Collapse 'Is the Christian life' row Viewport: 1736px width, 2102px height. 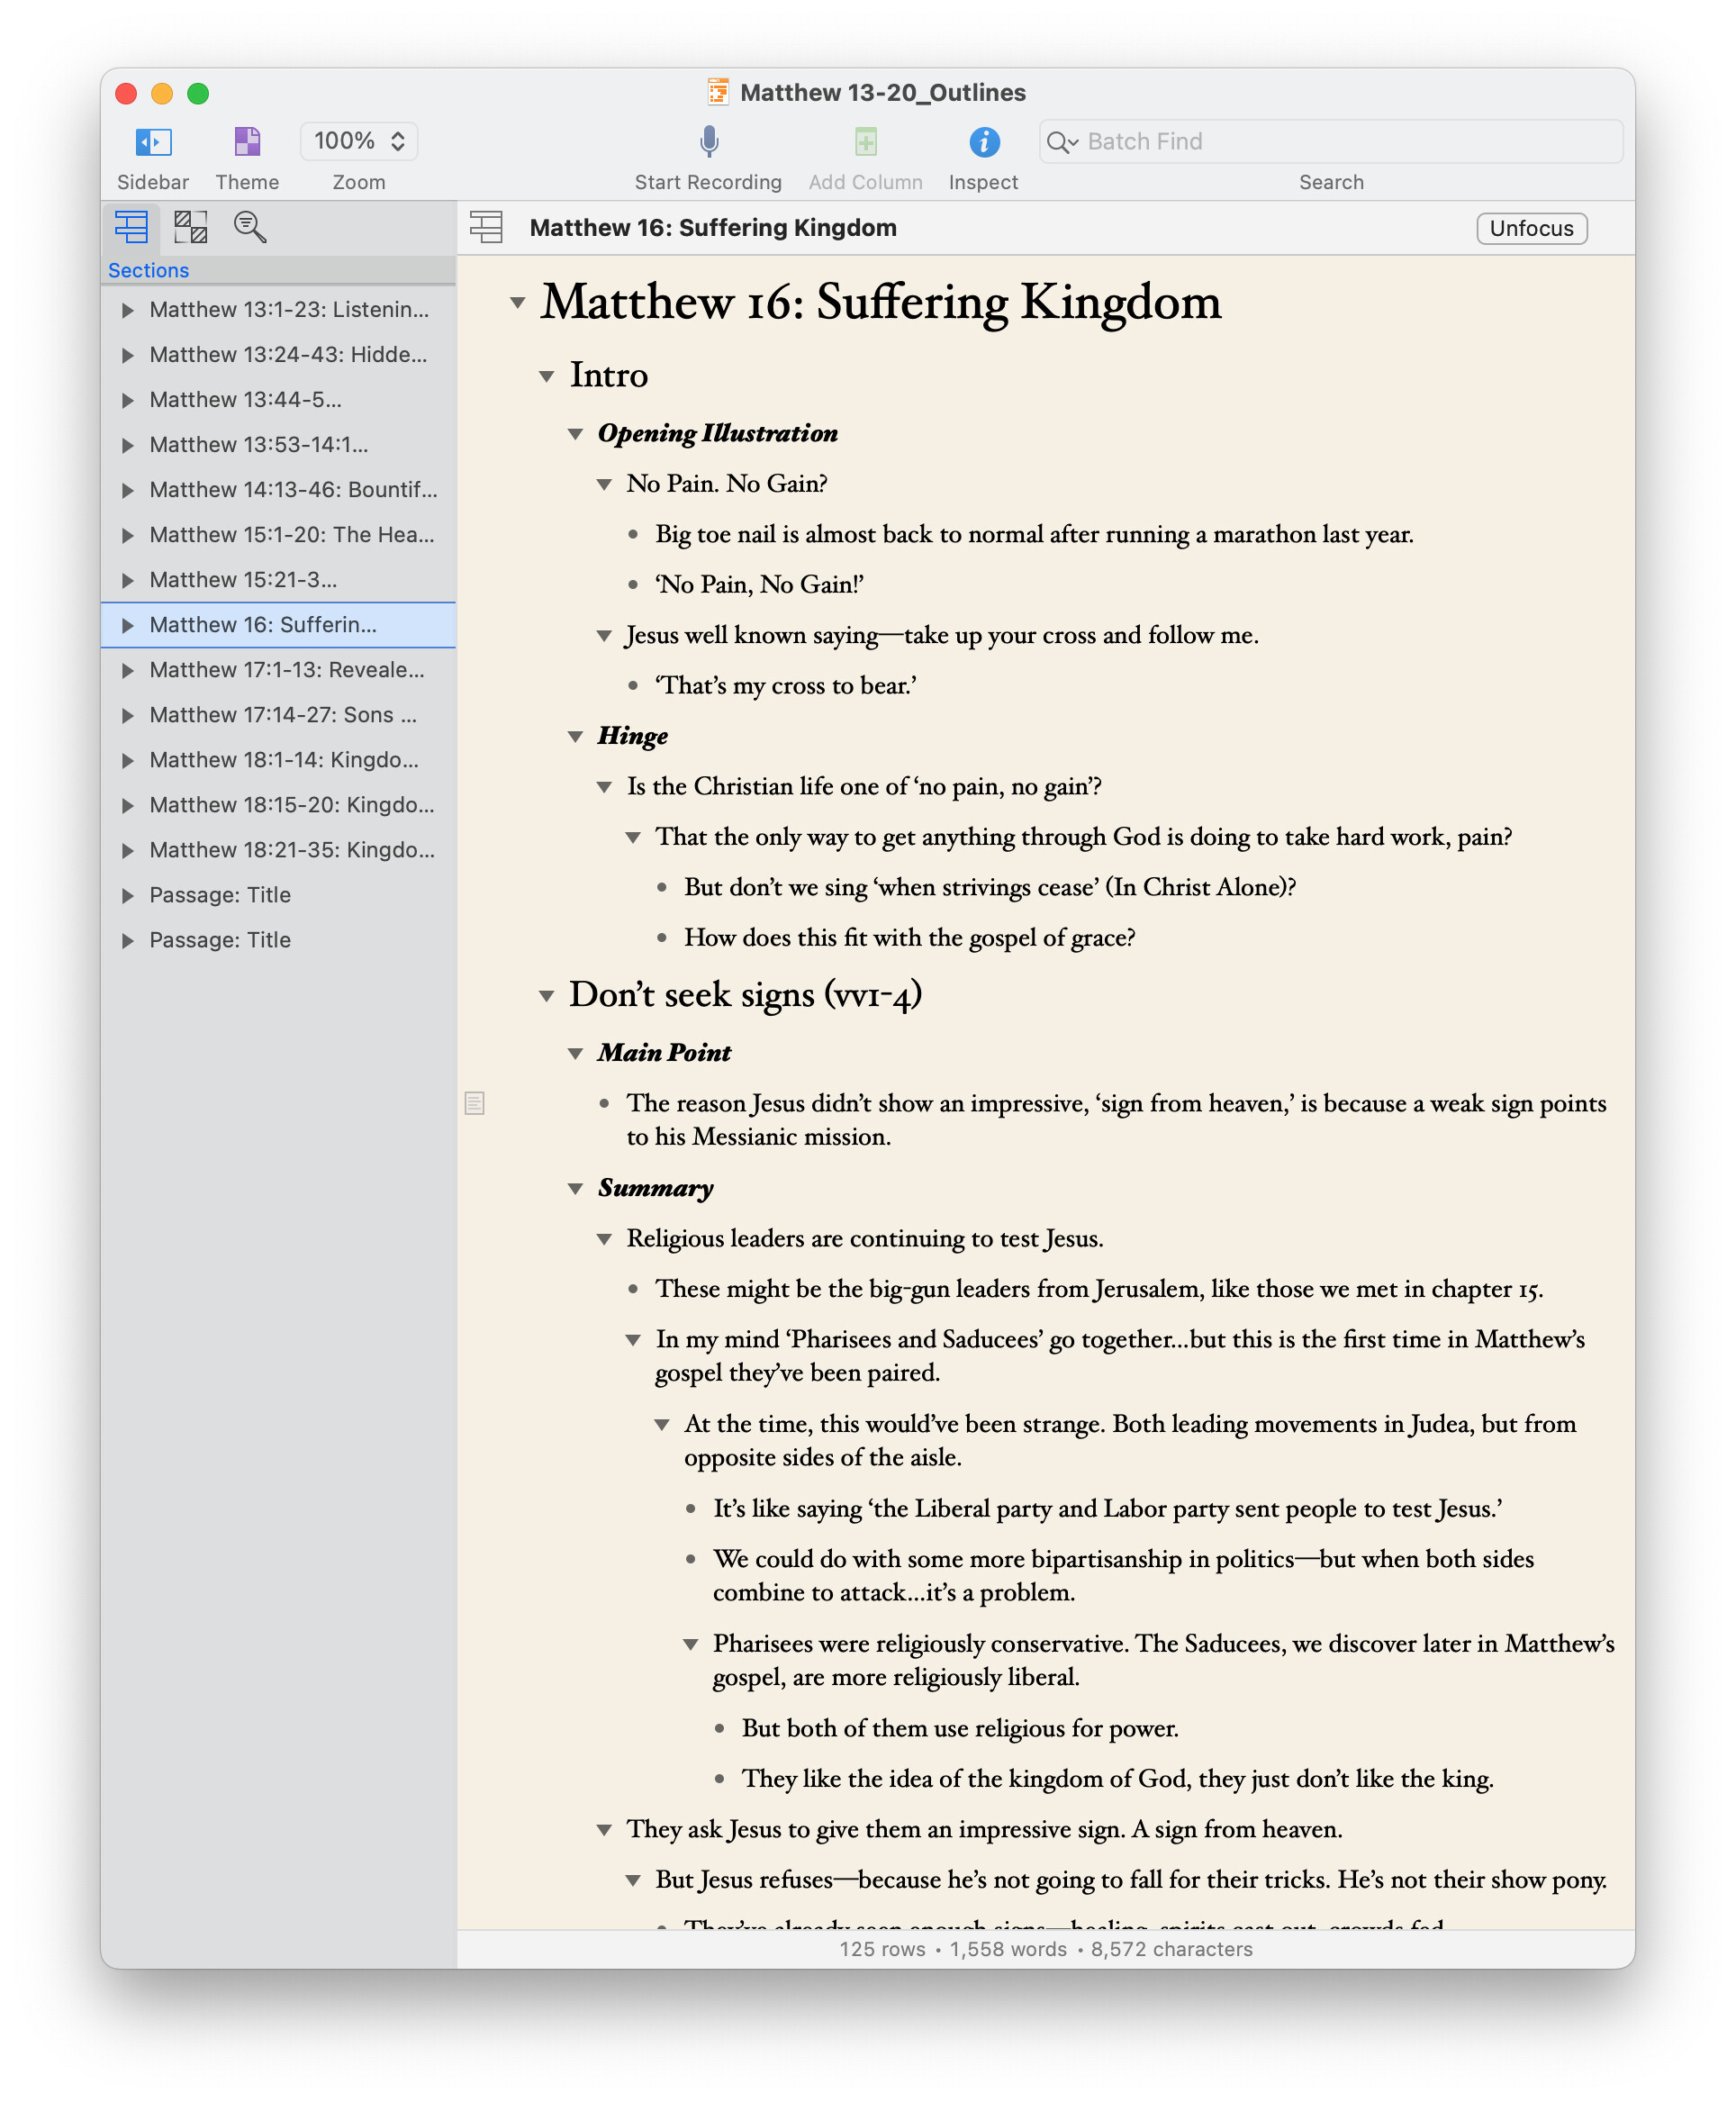pyautogui.click(x=604, y=787)
